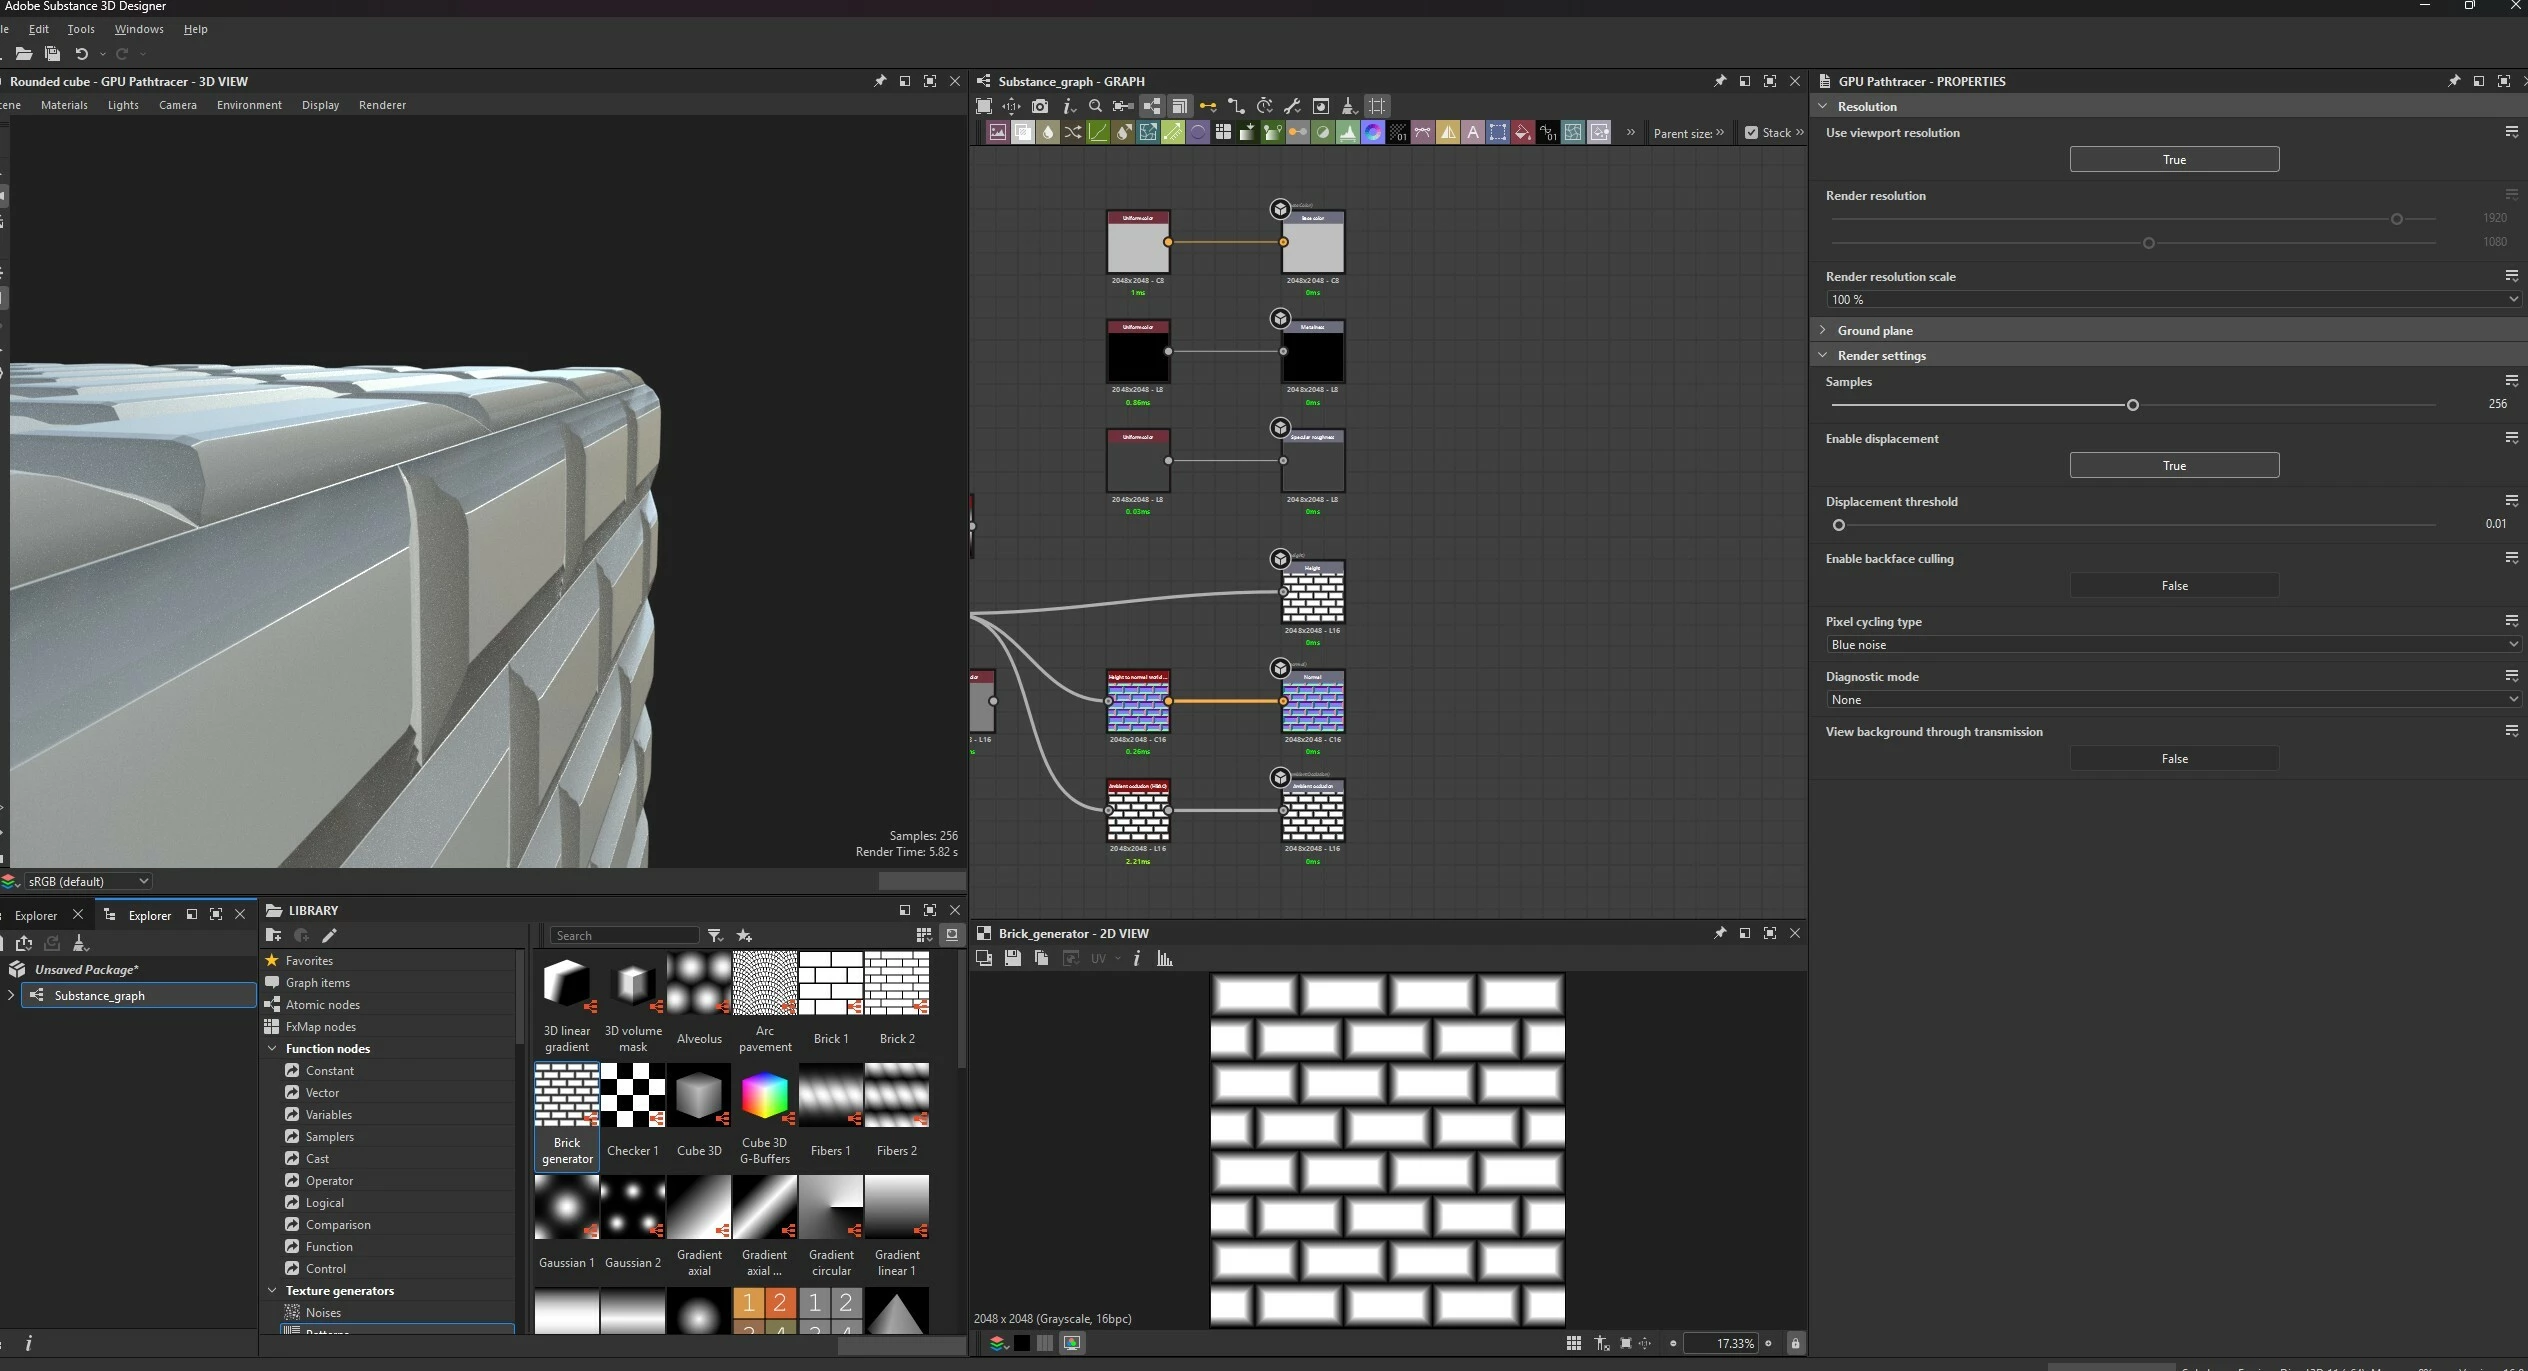Toggle Enable backface culling False button
This screenshot has height=1371, width=2528.
[2174, 585]
